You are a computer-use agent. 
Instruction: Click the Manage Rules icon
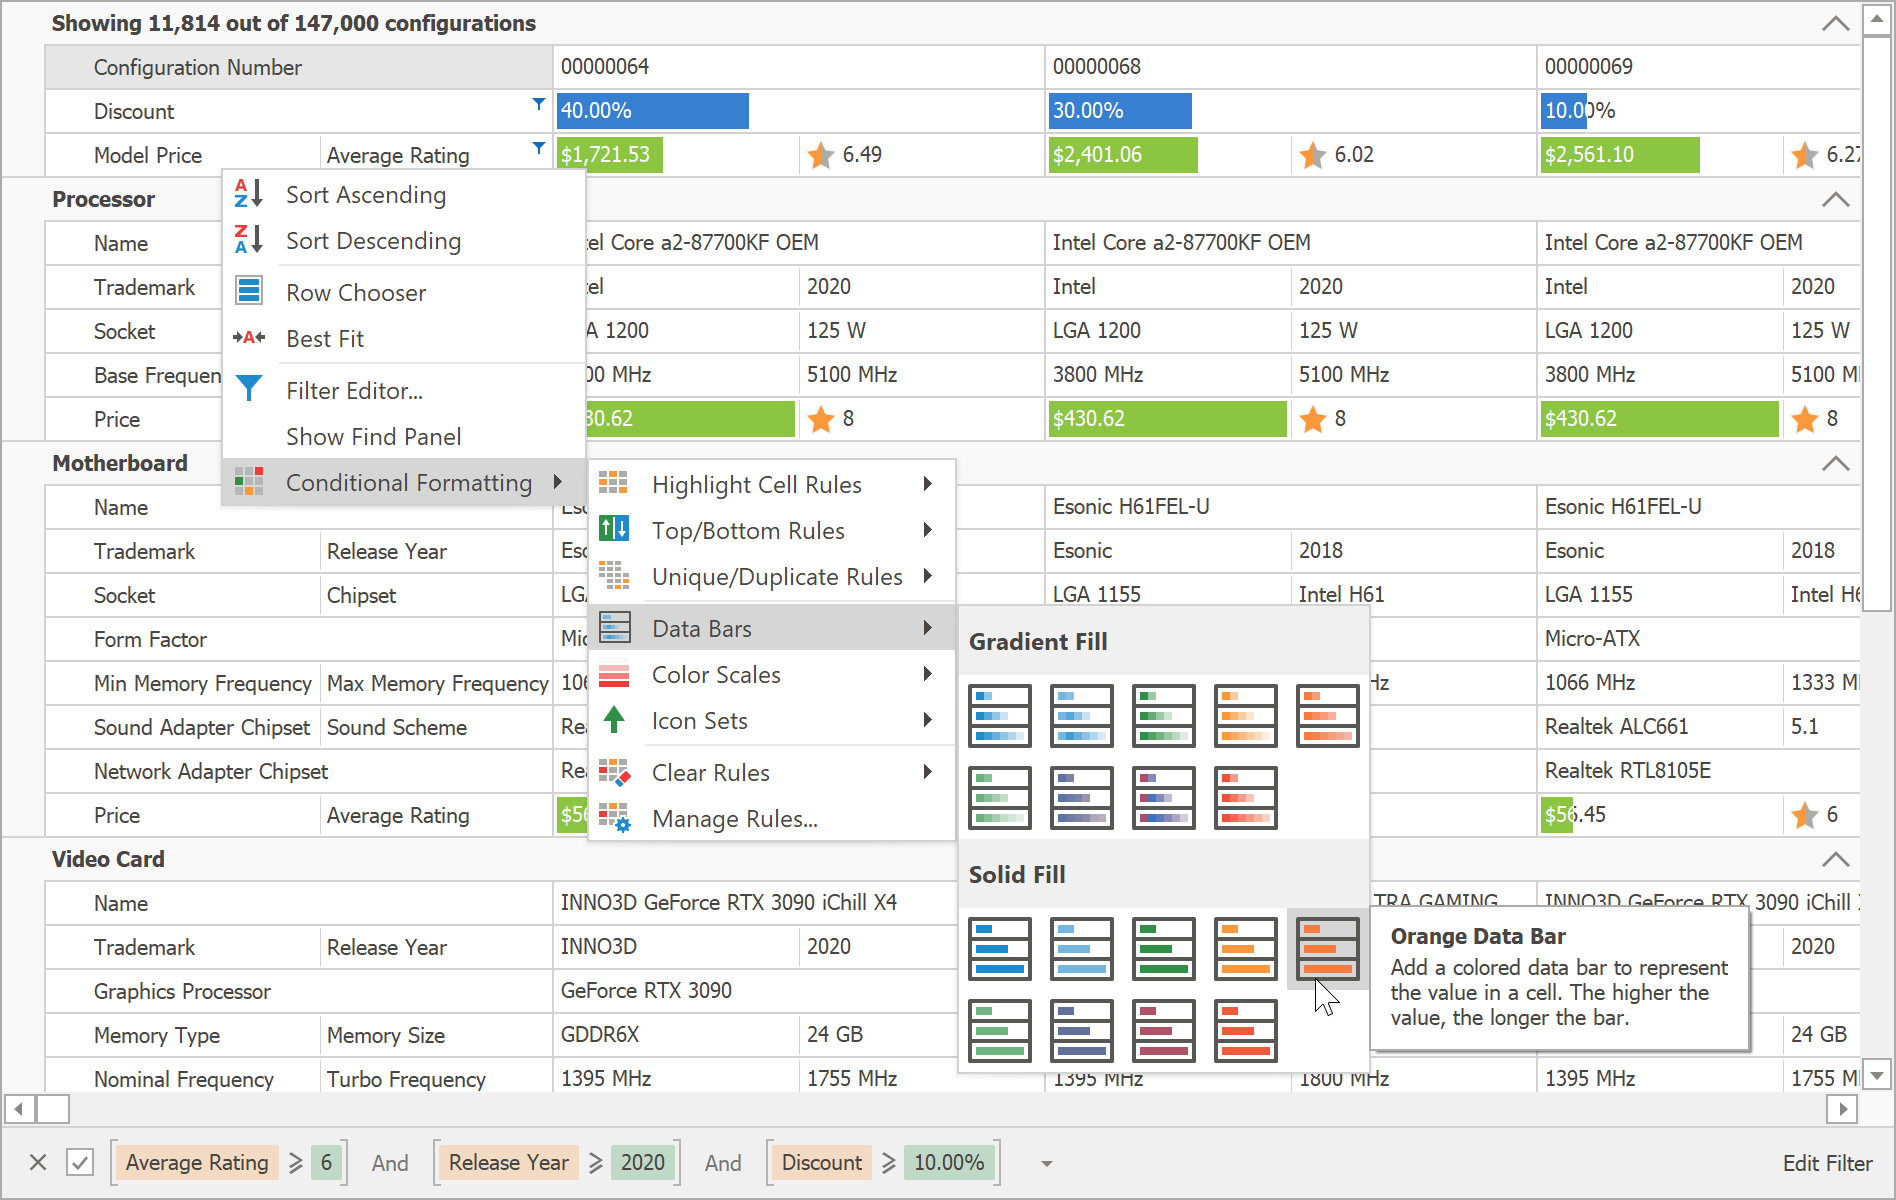pyautogui.click(x=614, y=818)
